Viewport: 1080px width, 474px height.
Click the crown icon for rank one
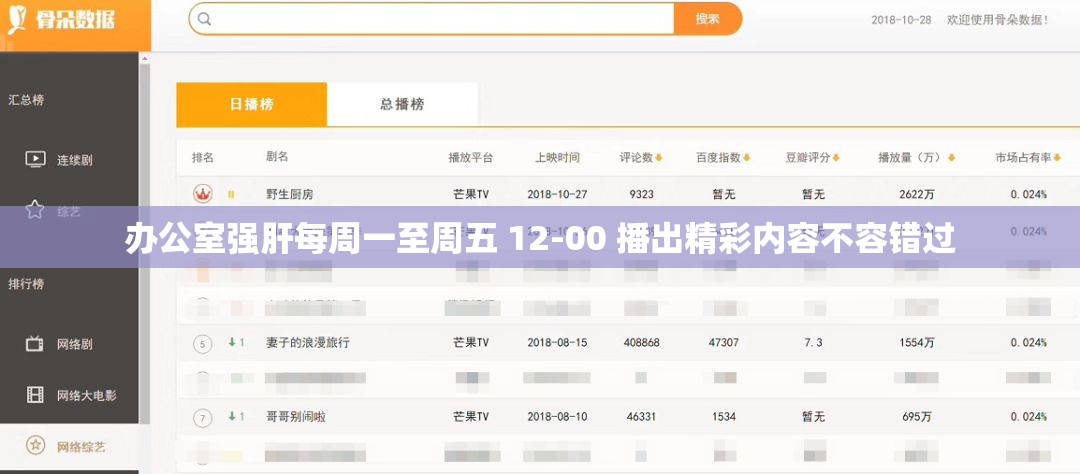(x=202, y=194)
